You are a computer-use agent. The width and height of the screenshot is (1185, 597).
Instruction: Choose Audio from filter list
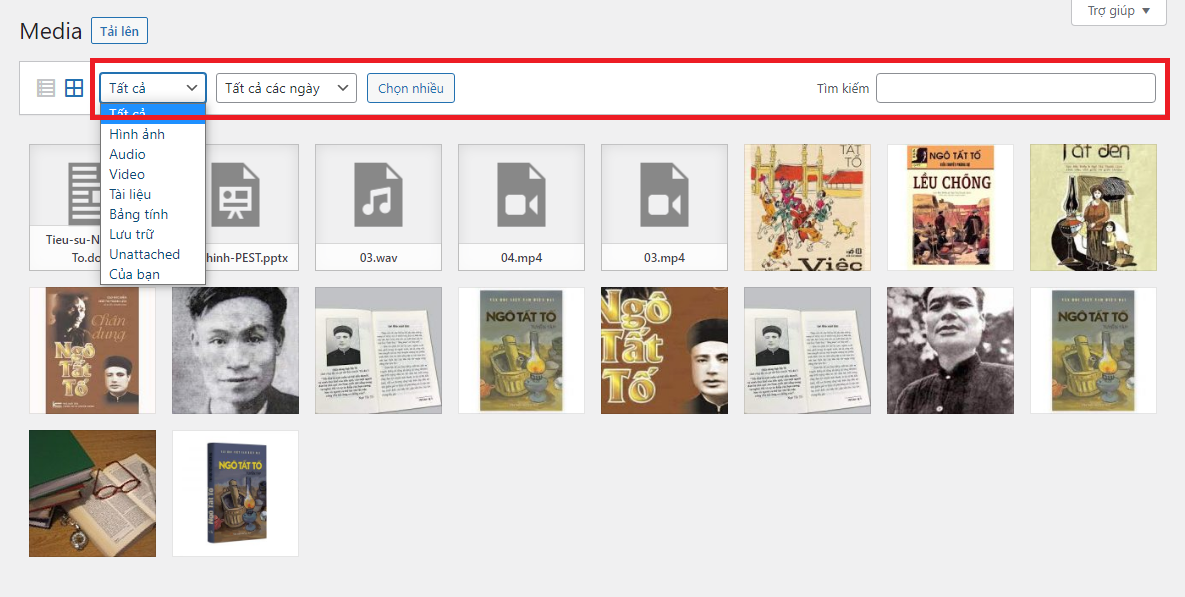(127, 154)
